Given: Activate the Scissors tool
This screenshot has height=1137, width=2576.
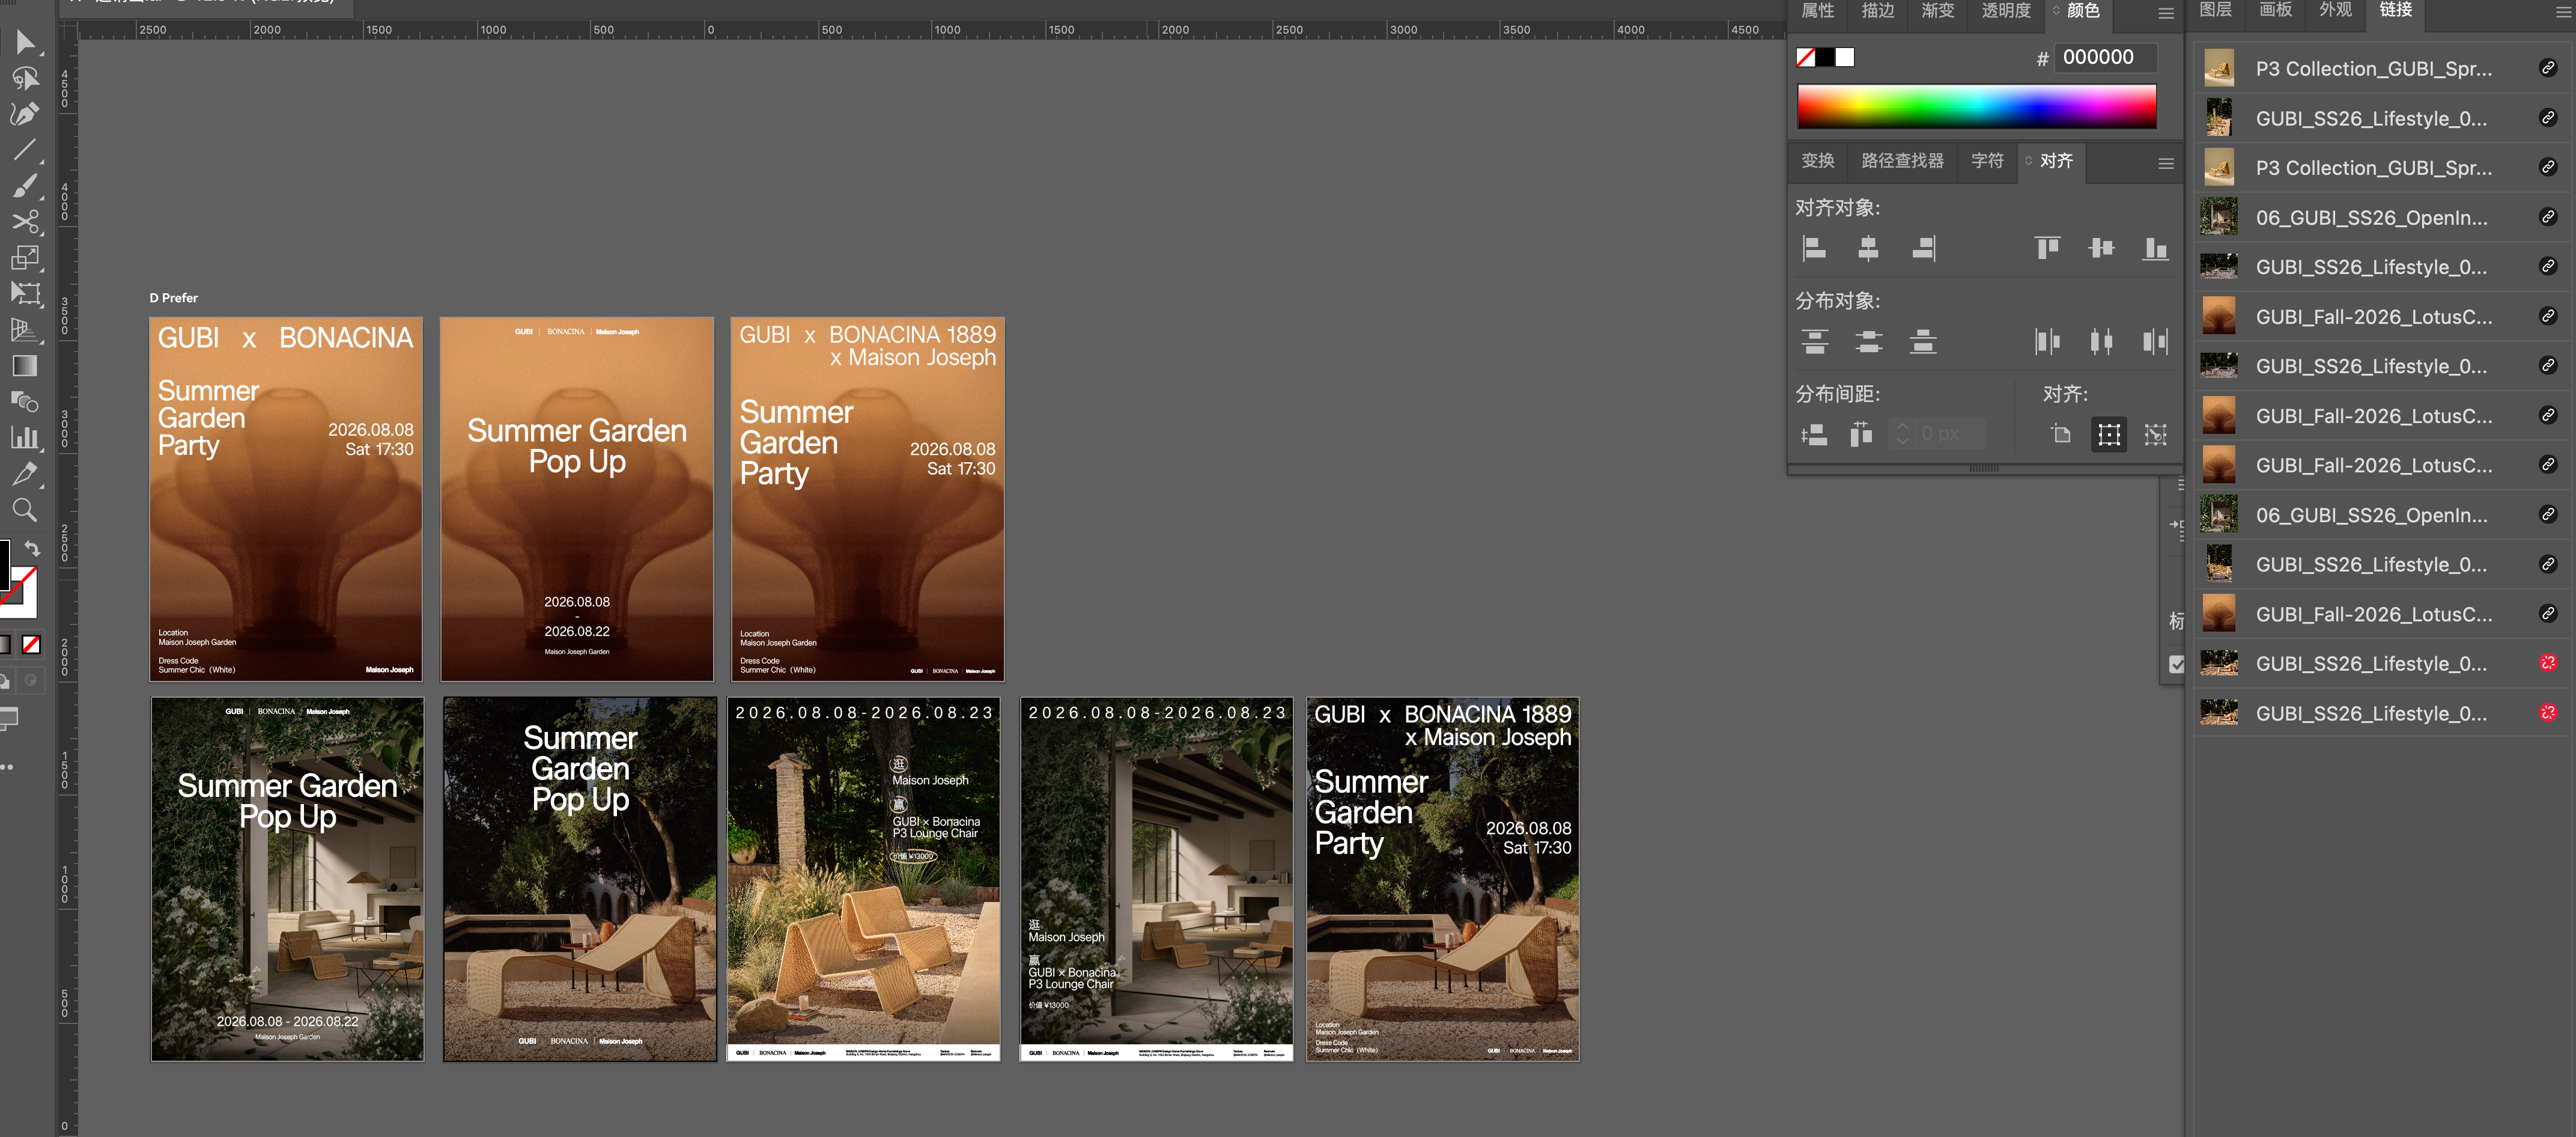Looking at the screenshot, I should tap(25, 222).
